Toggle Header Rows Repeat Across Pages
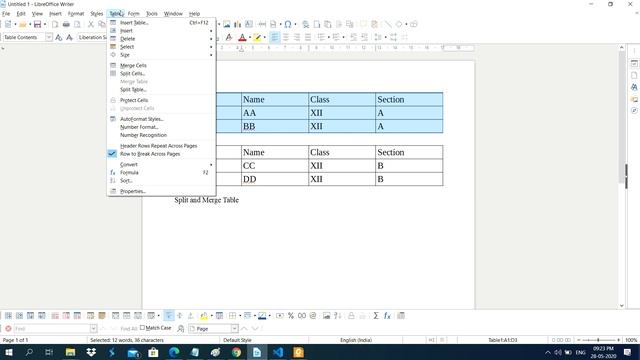The height and width of the screenshot is (360, 640). pyautogui.click(x=161, y=146)
